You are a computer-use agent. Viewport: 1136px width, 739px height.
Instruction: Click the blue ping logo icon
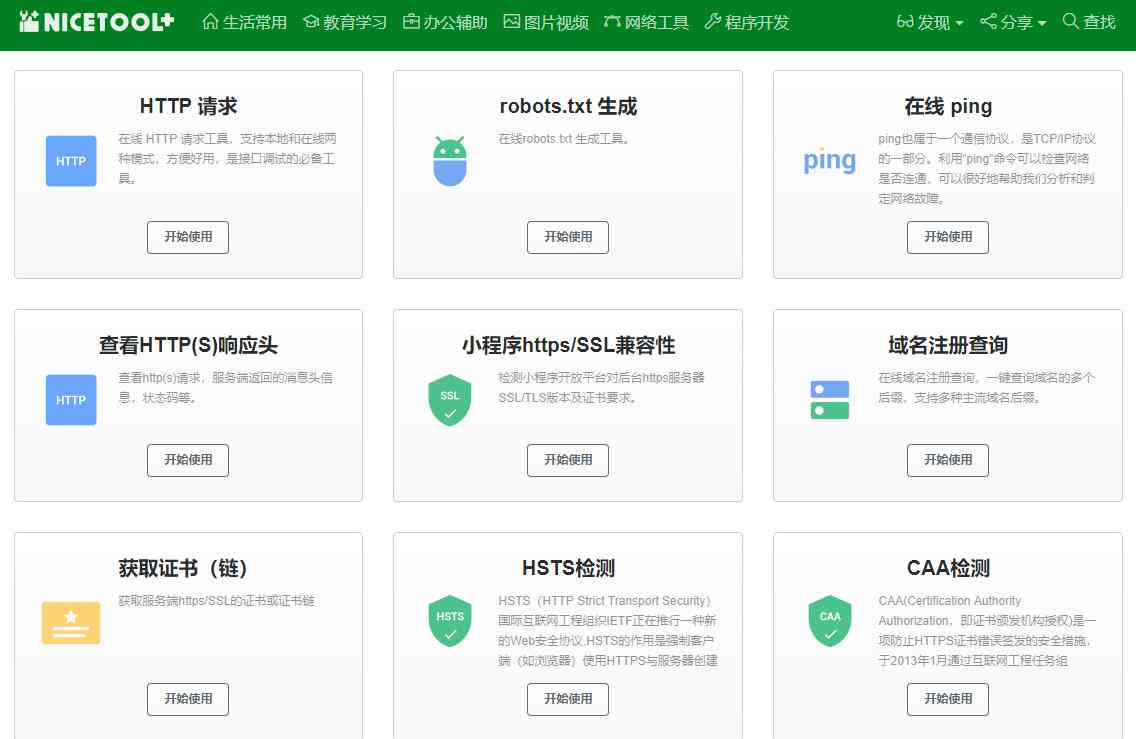click(x=830, y=160)
